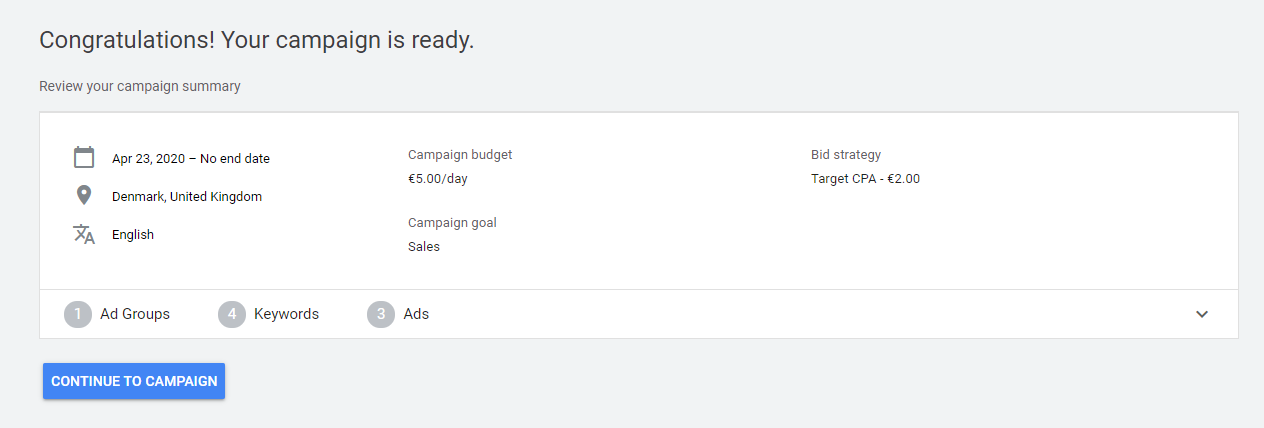Click the Target CPA bid strategy value
1264x428 pixels.
(865, 179)
